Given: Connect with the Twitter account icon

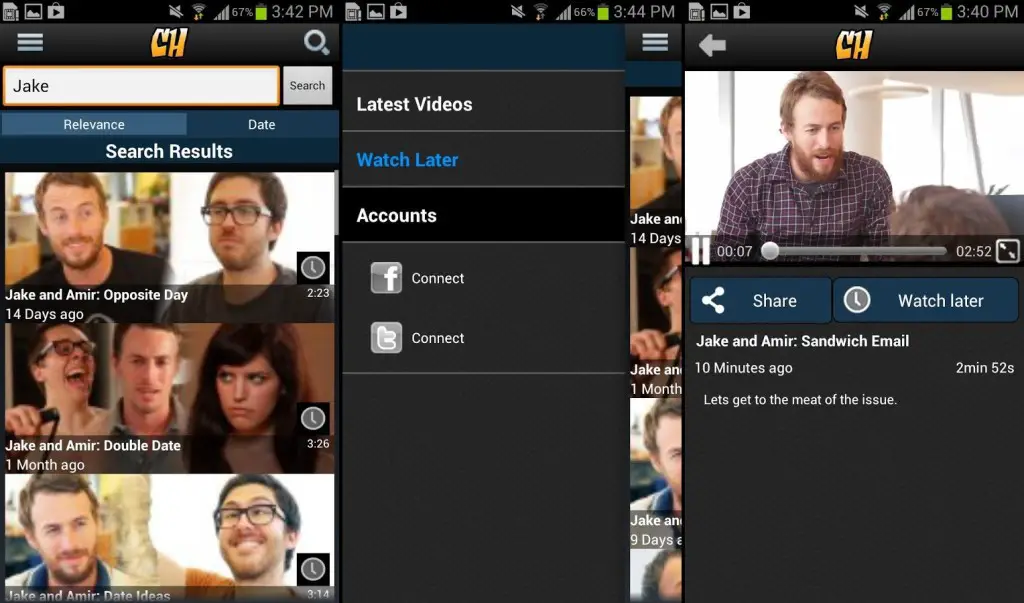Looking at the screenshot, I should tap(386, 338).
